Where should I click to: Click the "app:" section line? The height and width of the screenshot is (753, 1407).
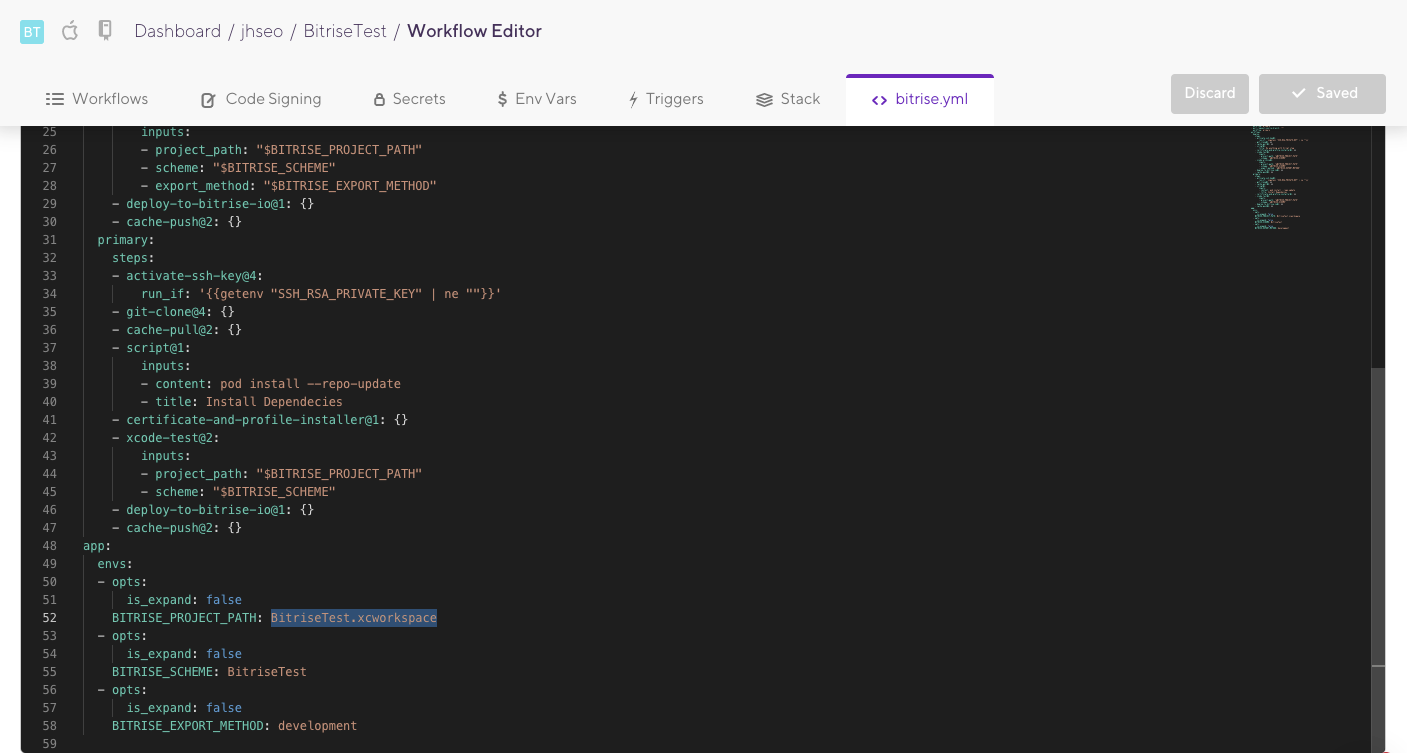(97, 546)
